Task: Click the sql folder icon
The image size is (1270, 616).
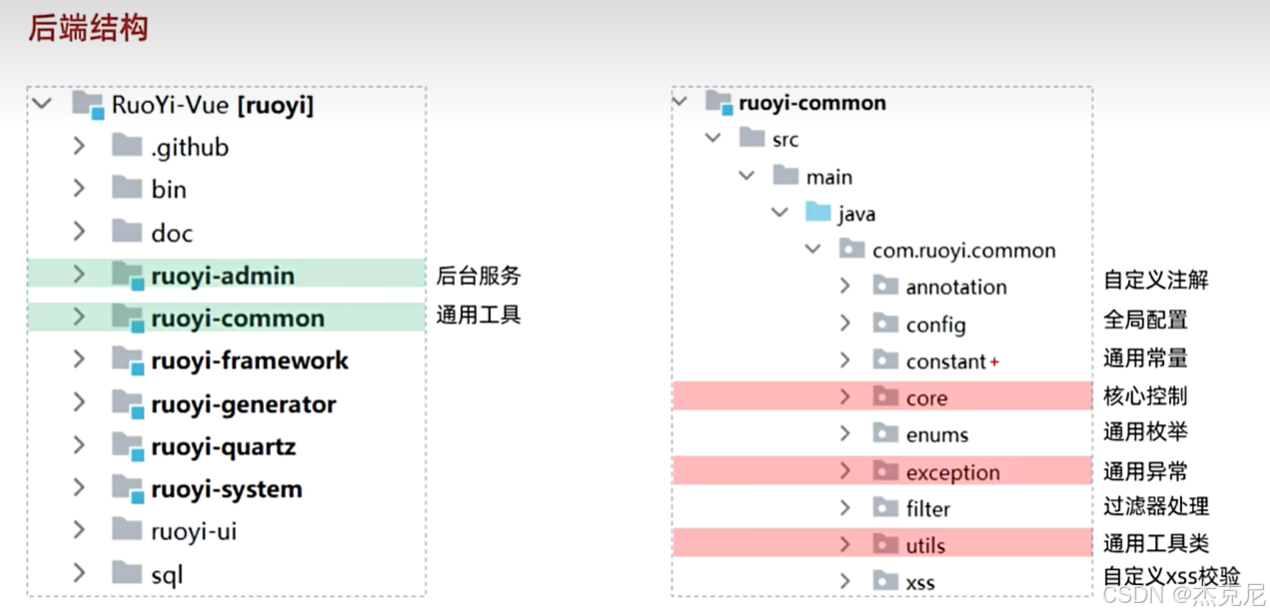Action: (x=127, y=574)
